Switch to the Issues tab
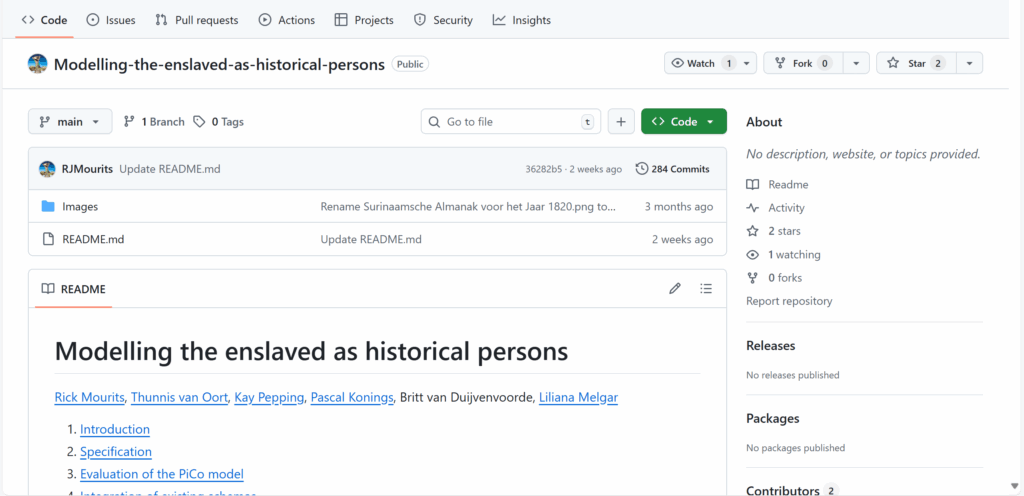Image resolution: width=1024 pixels, height=496 pixels. coord(111,20)
